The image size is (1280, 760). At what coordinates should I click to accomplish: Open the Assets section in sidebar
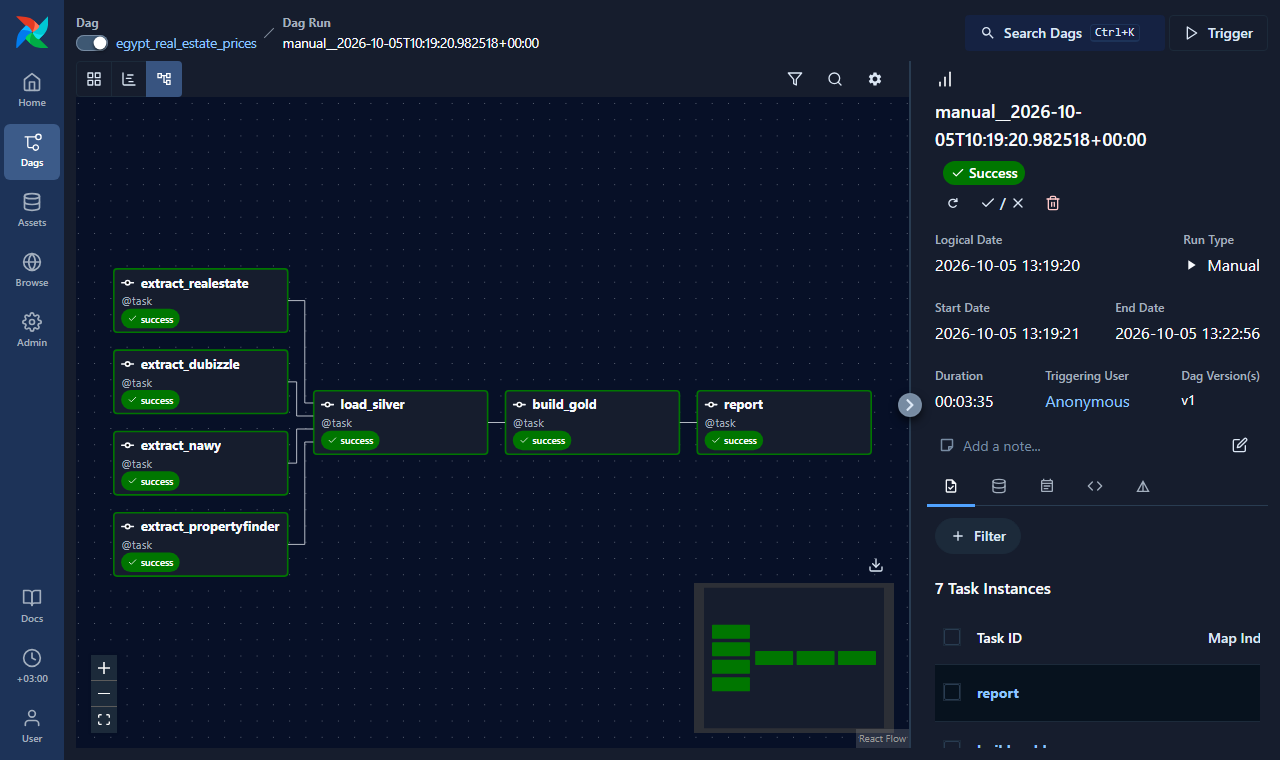[32, 211]
